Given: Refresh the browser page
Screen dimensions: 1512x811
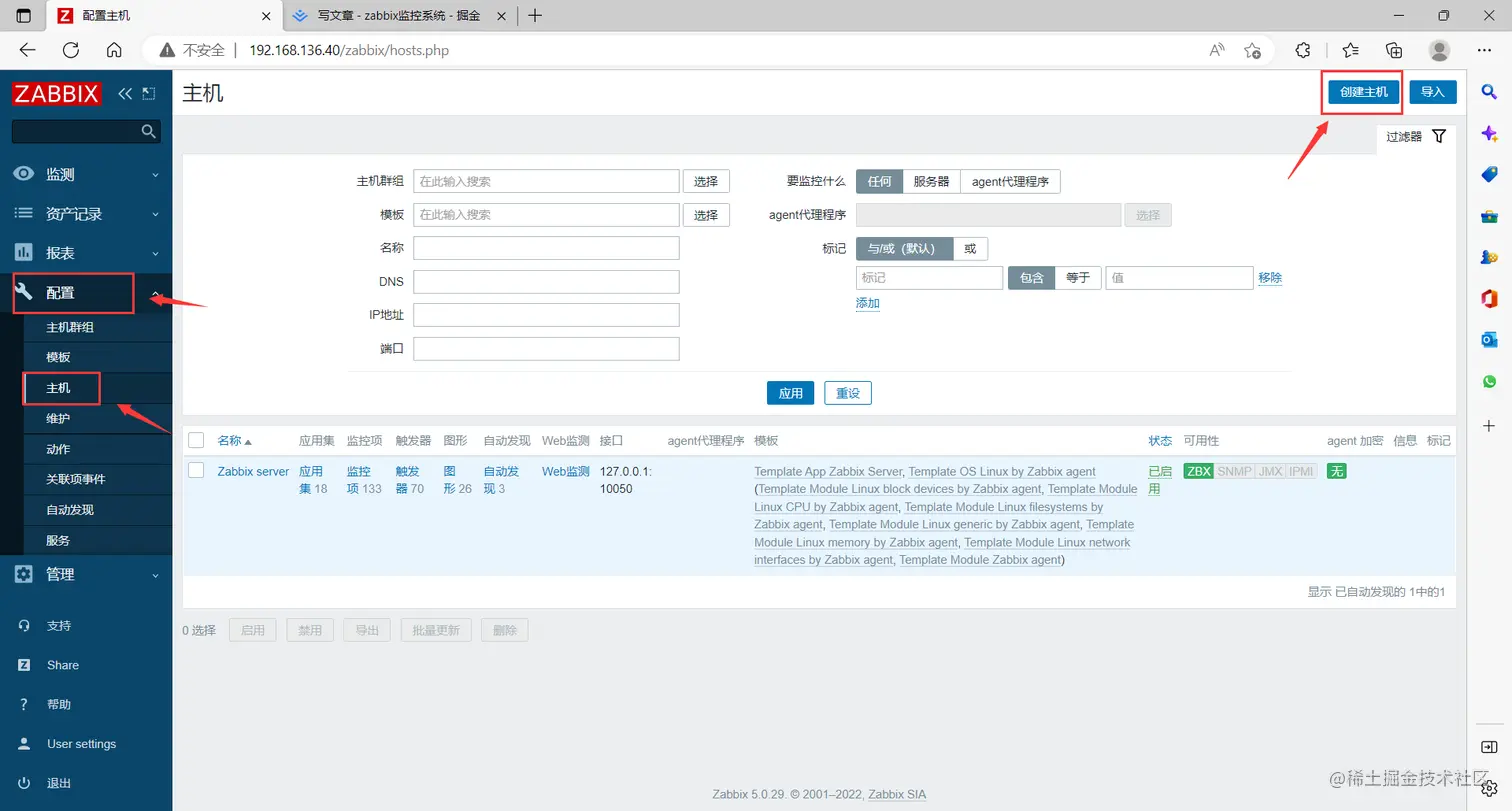Looking at the screenshot, I should [70, 50].
